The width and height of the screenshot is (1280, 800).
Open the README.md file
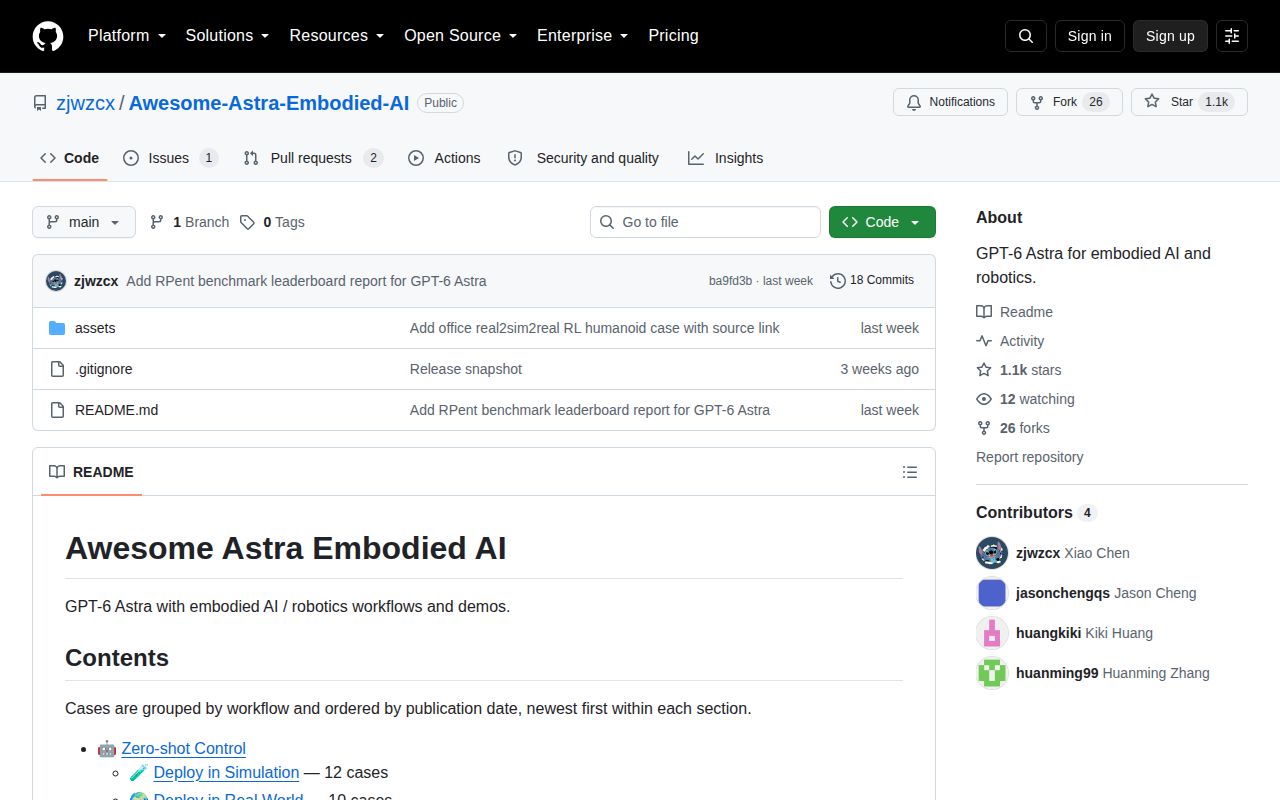tap(116, 410)
